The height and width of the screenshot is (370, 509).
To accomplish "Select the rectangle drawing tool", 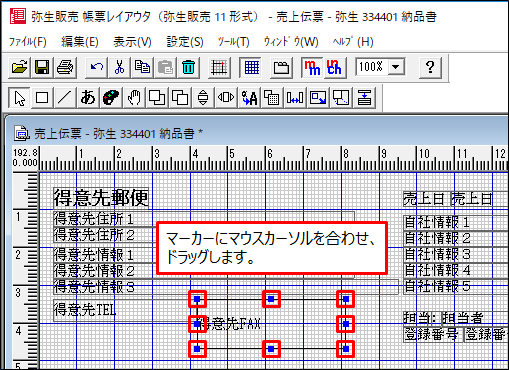I will click(42, 98).
